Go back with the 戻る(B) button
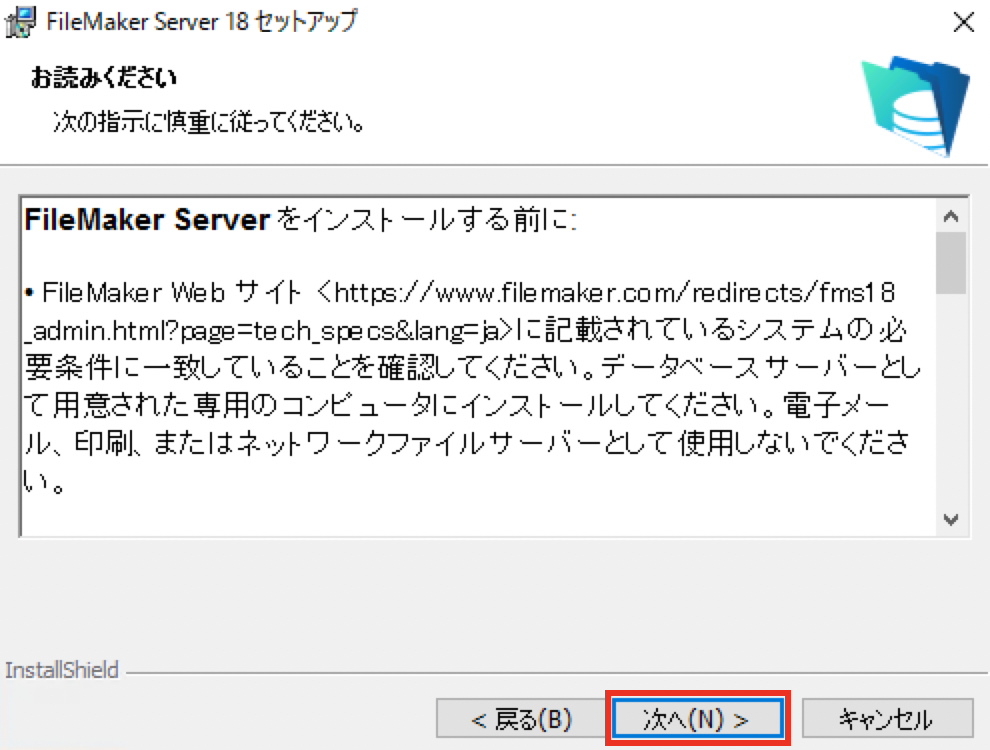The height and width of the screenshot is (750, 990). [522, 719]
